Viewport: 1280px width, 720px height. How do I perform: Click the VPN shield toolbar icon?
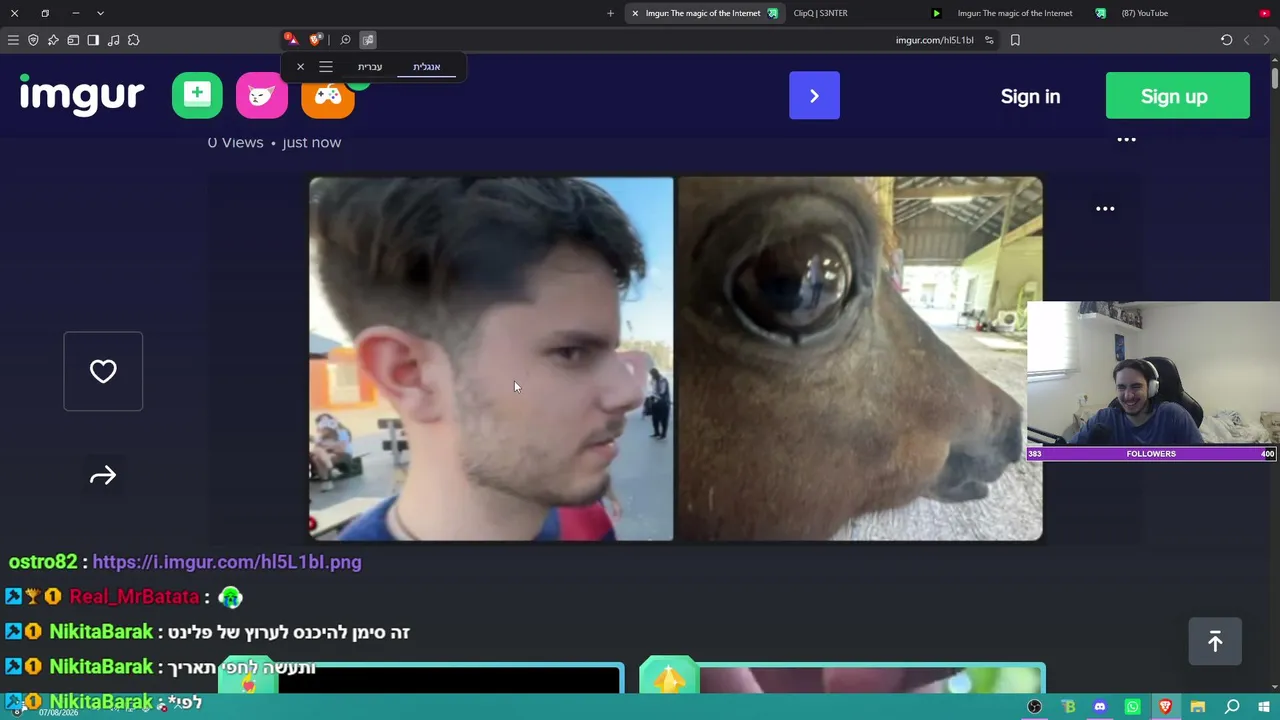click(x=33, y=40)
